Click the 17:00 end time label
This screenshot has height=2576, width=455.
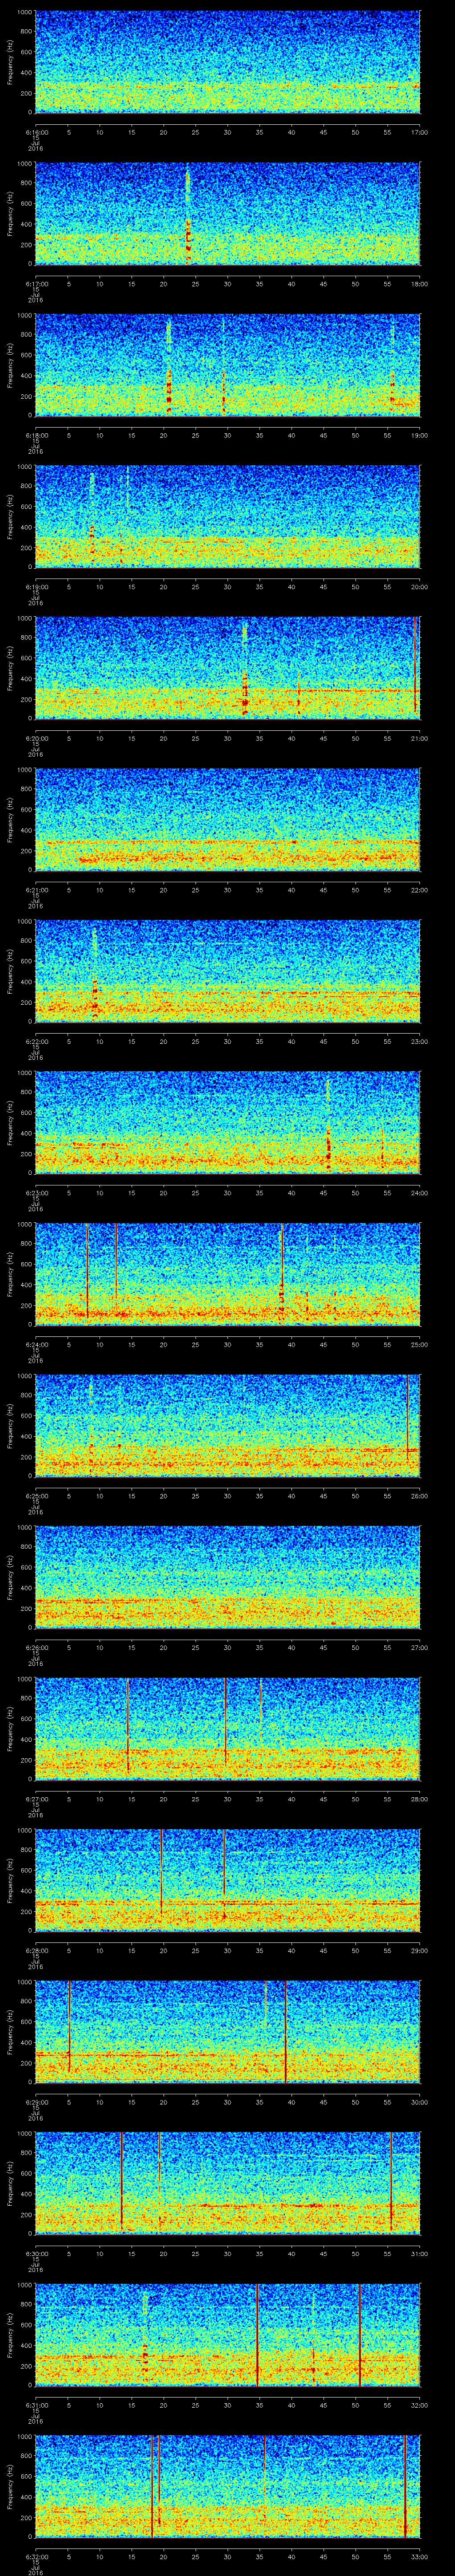(x=419, y=132)
